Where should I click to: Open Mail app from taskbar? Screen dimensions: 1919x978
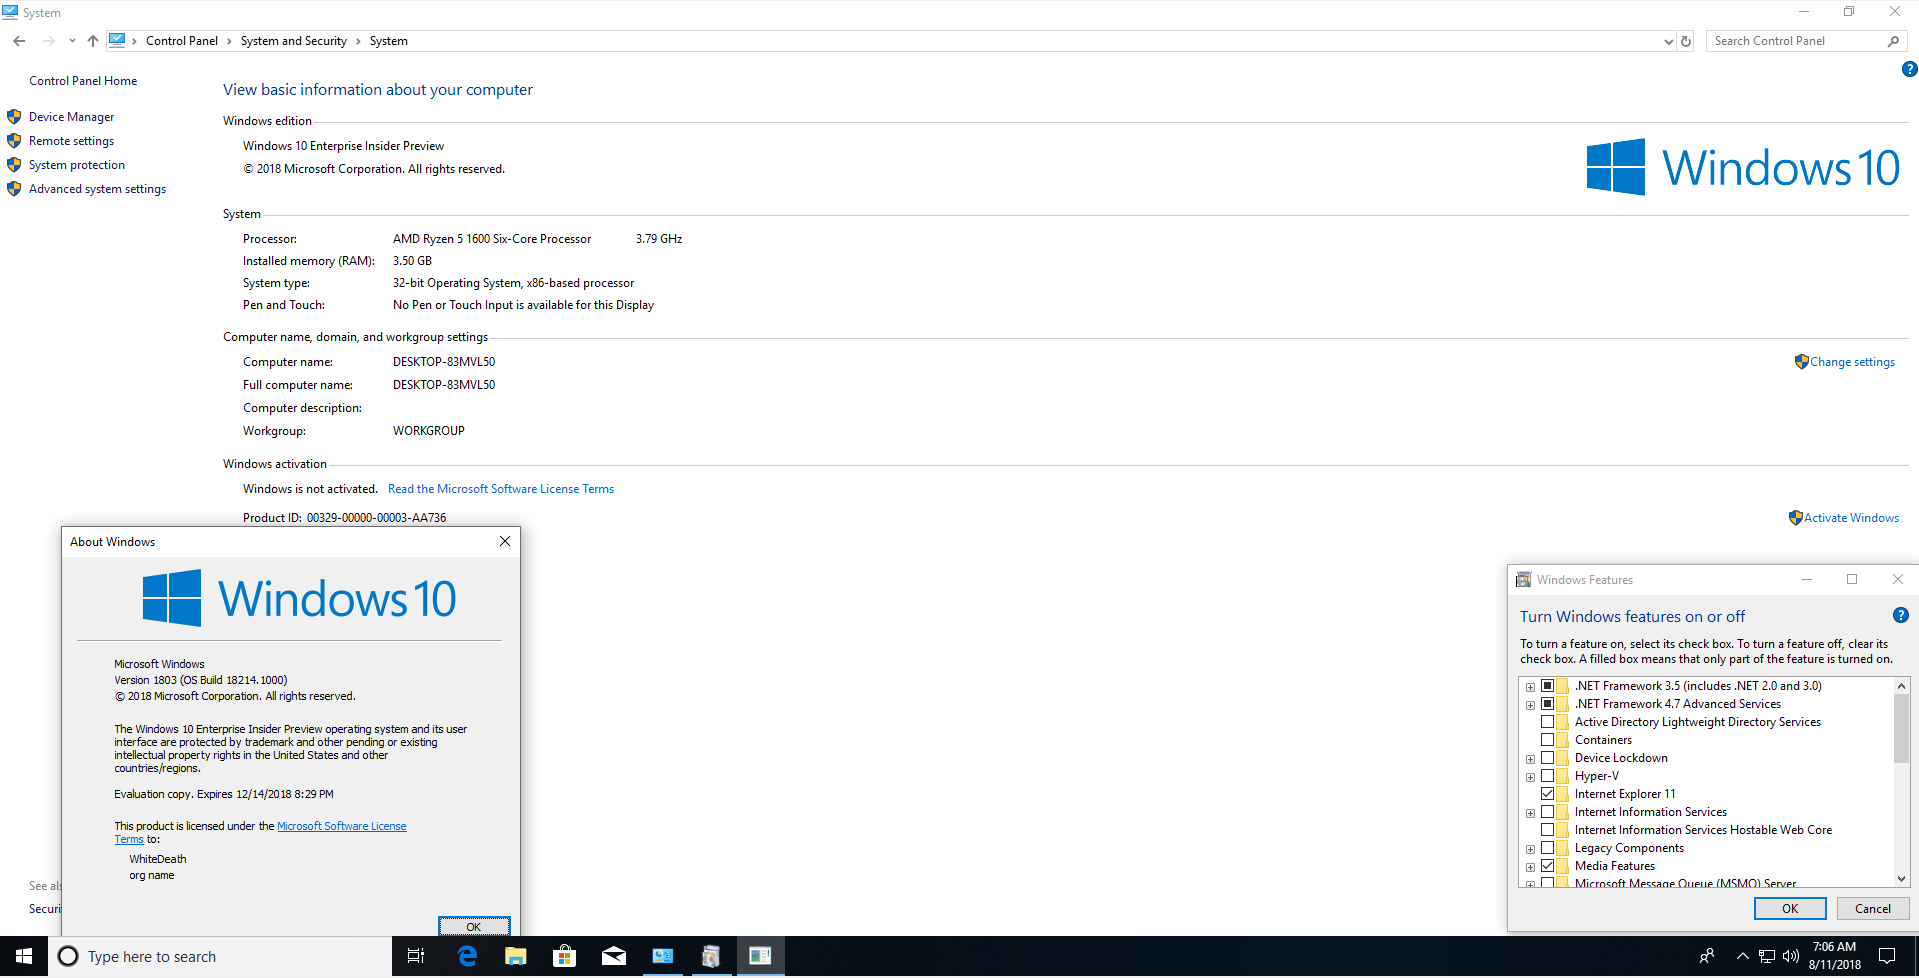tap(613, 956)
